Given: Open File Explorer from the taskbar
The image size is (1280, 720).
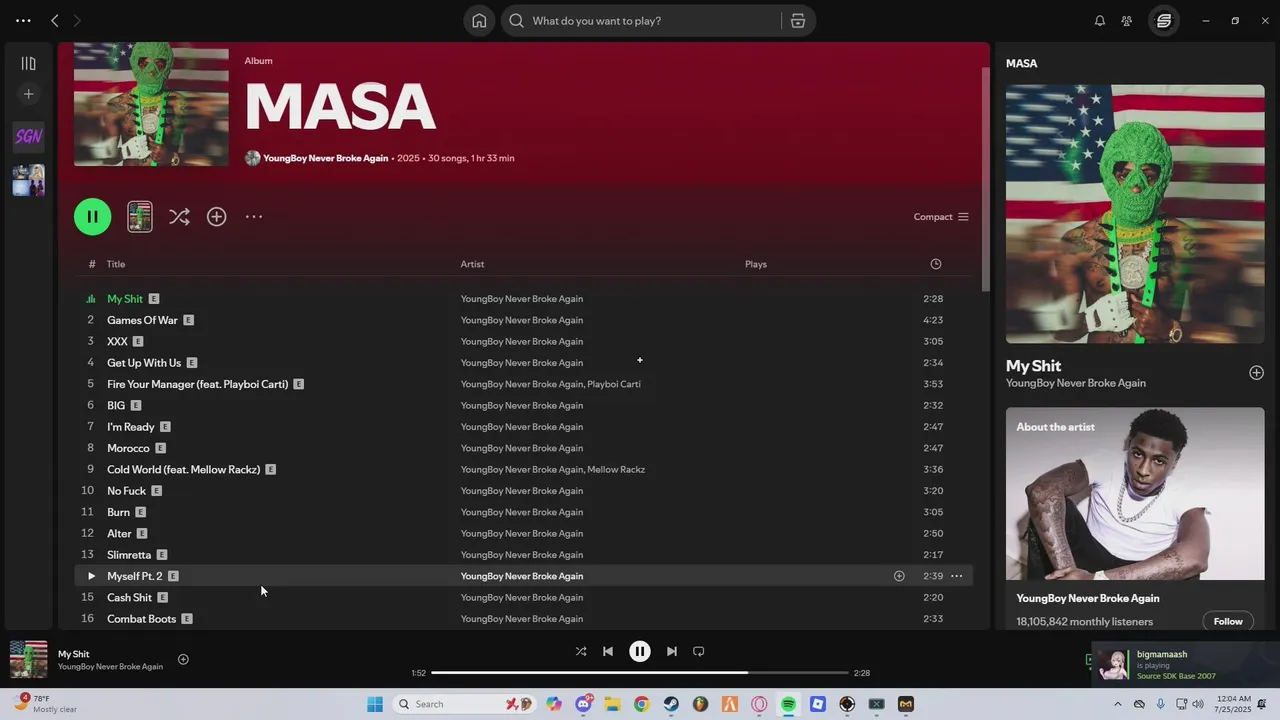Looking at the screenshot, I should (x=612, y=704).
